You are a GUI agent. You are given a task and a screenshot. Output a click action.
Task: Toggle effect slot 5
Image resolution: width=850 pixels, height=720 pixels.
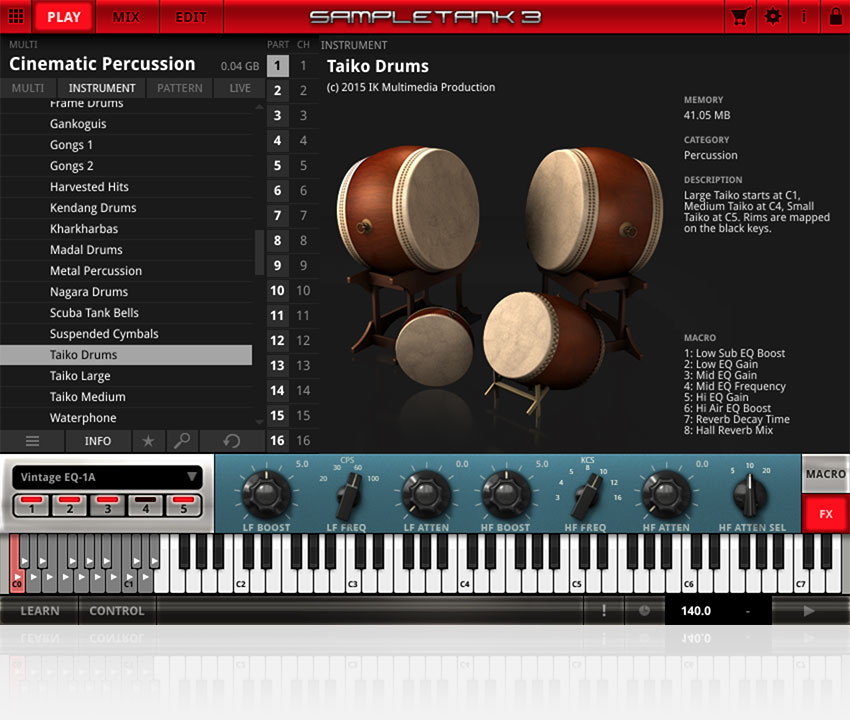183,505
